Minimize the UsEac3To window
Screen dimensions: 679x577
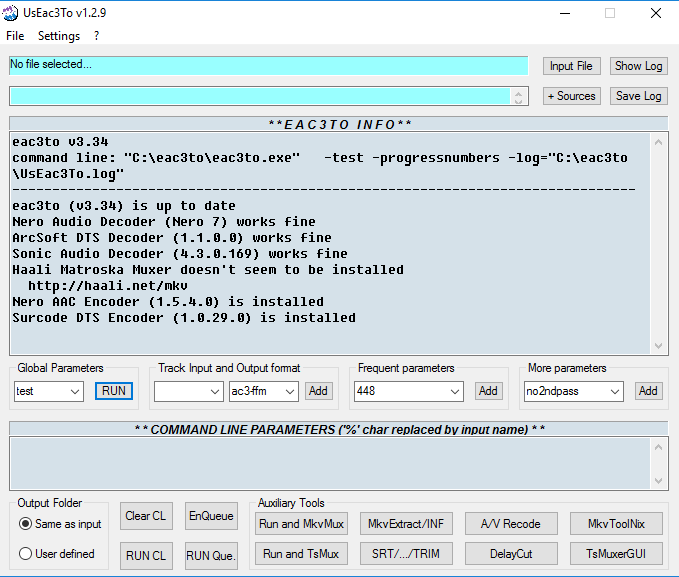click(565, 13)
